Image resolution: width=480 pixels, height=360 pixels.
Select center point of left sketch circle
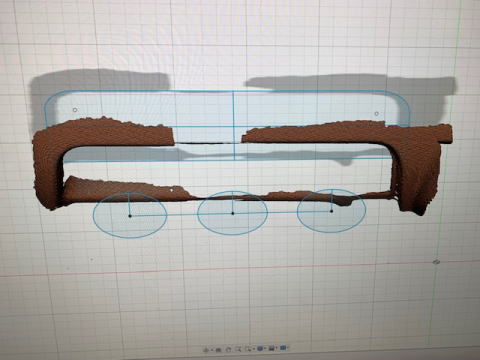coord(130,216)
